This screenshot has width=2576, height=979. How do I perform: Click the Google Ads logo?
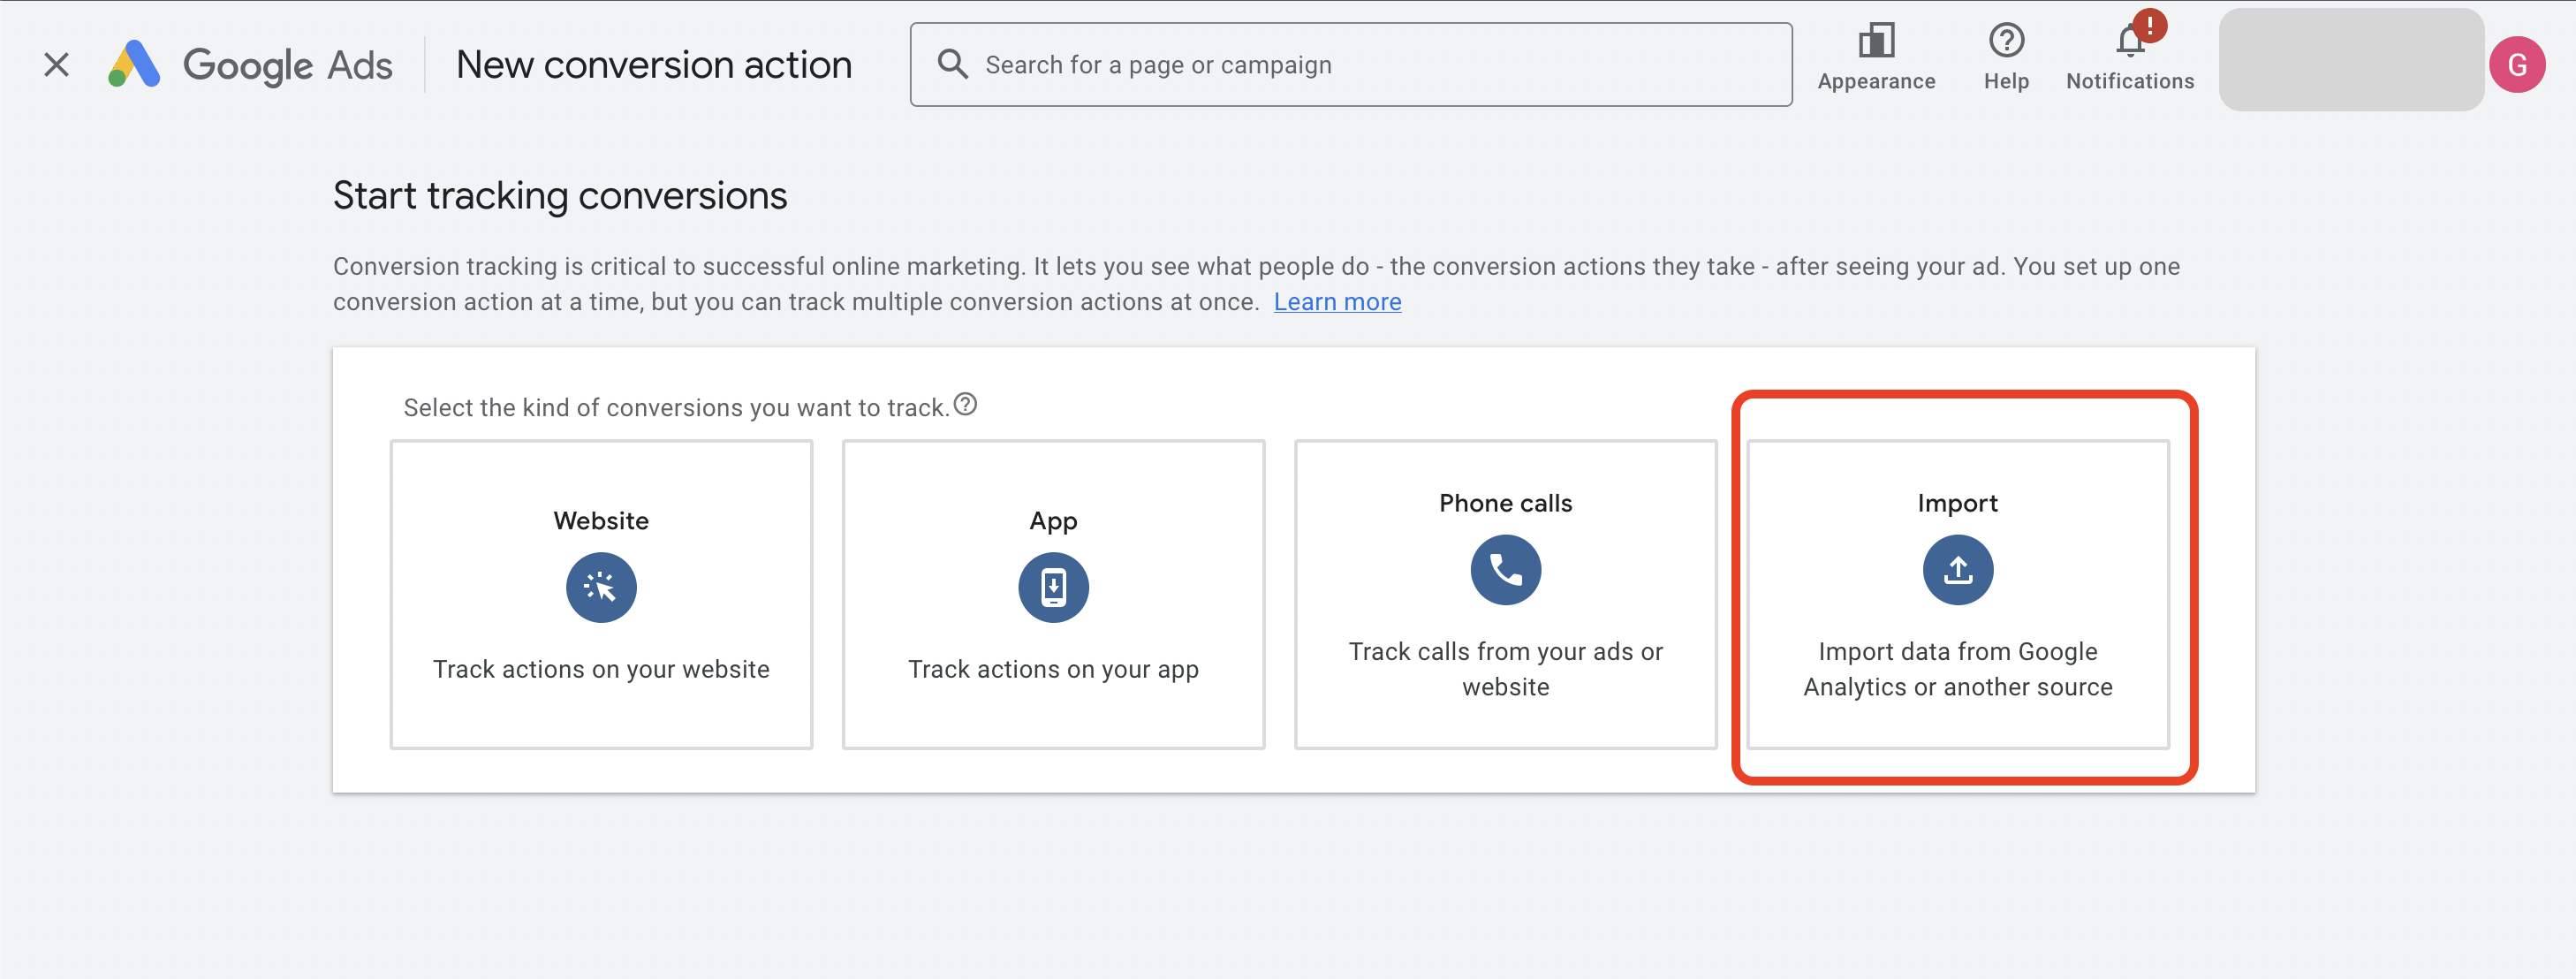point(250,65)
